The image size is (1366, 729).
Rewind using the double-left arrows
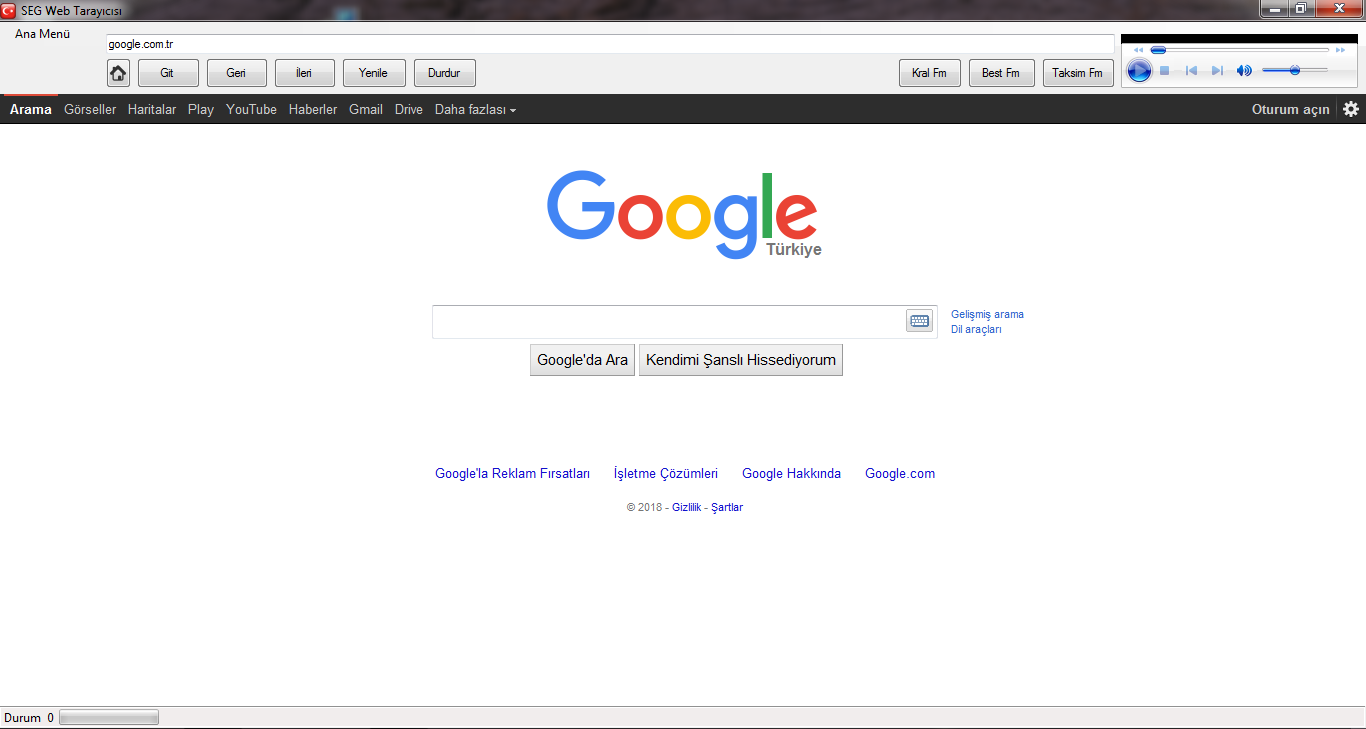[1138, 50]
